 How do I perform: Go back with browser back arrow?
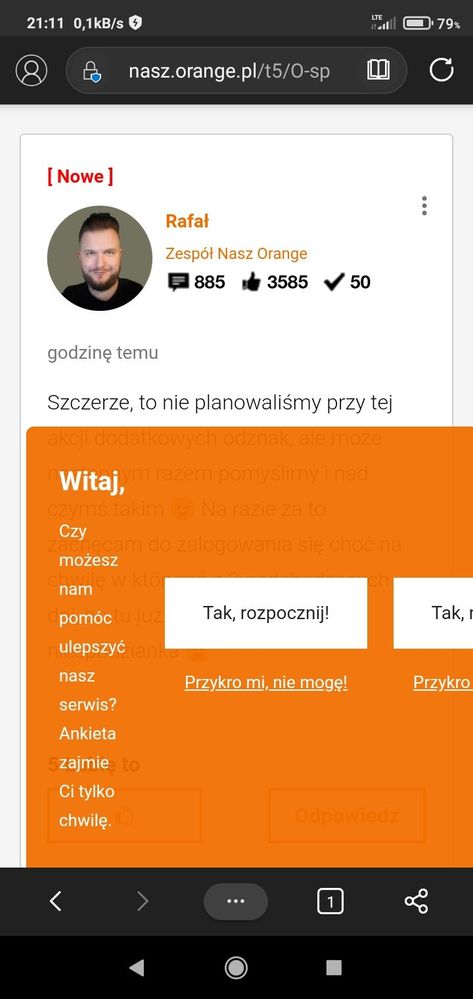pos(55,901)
